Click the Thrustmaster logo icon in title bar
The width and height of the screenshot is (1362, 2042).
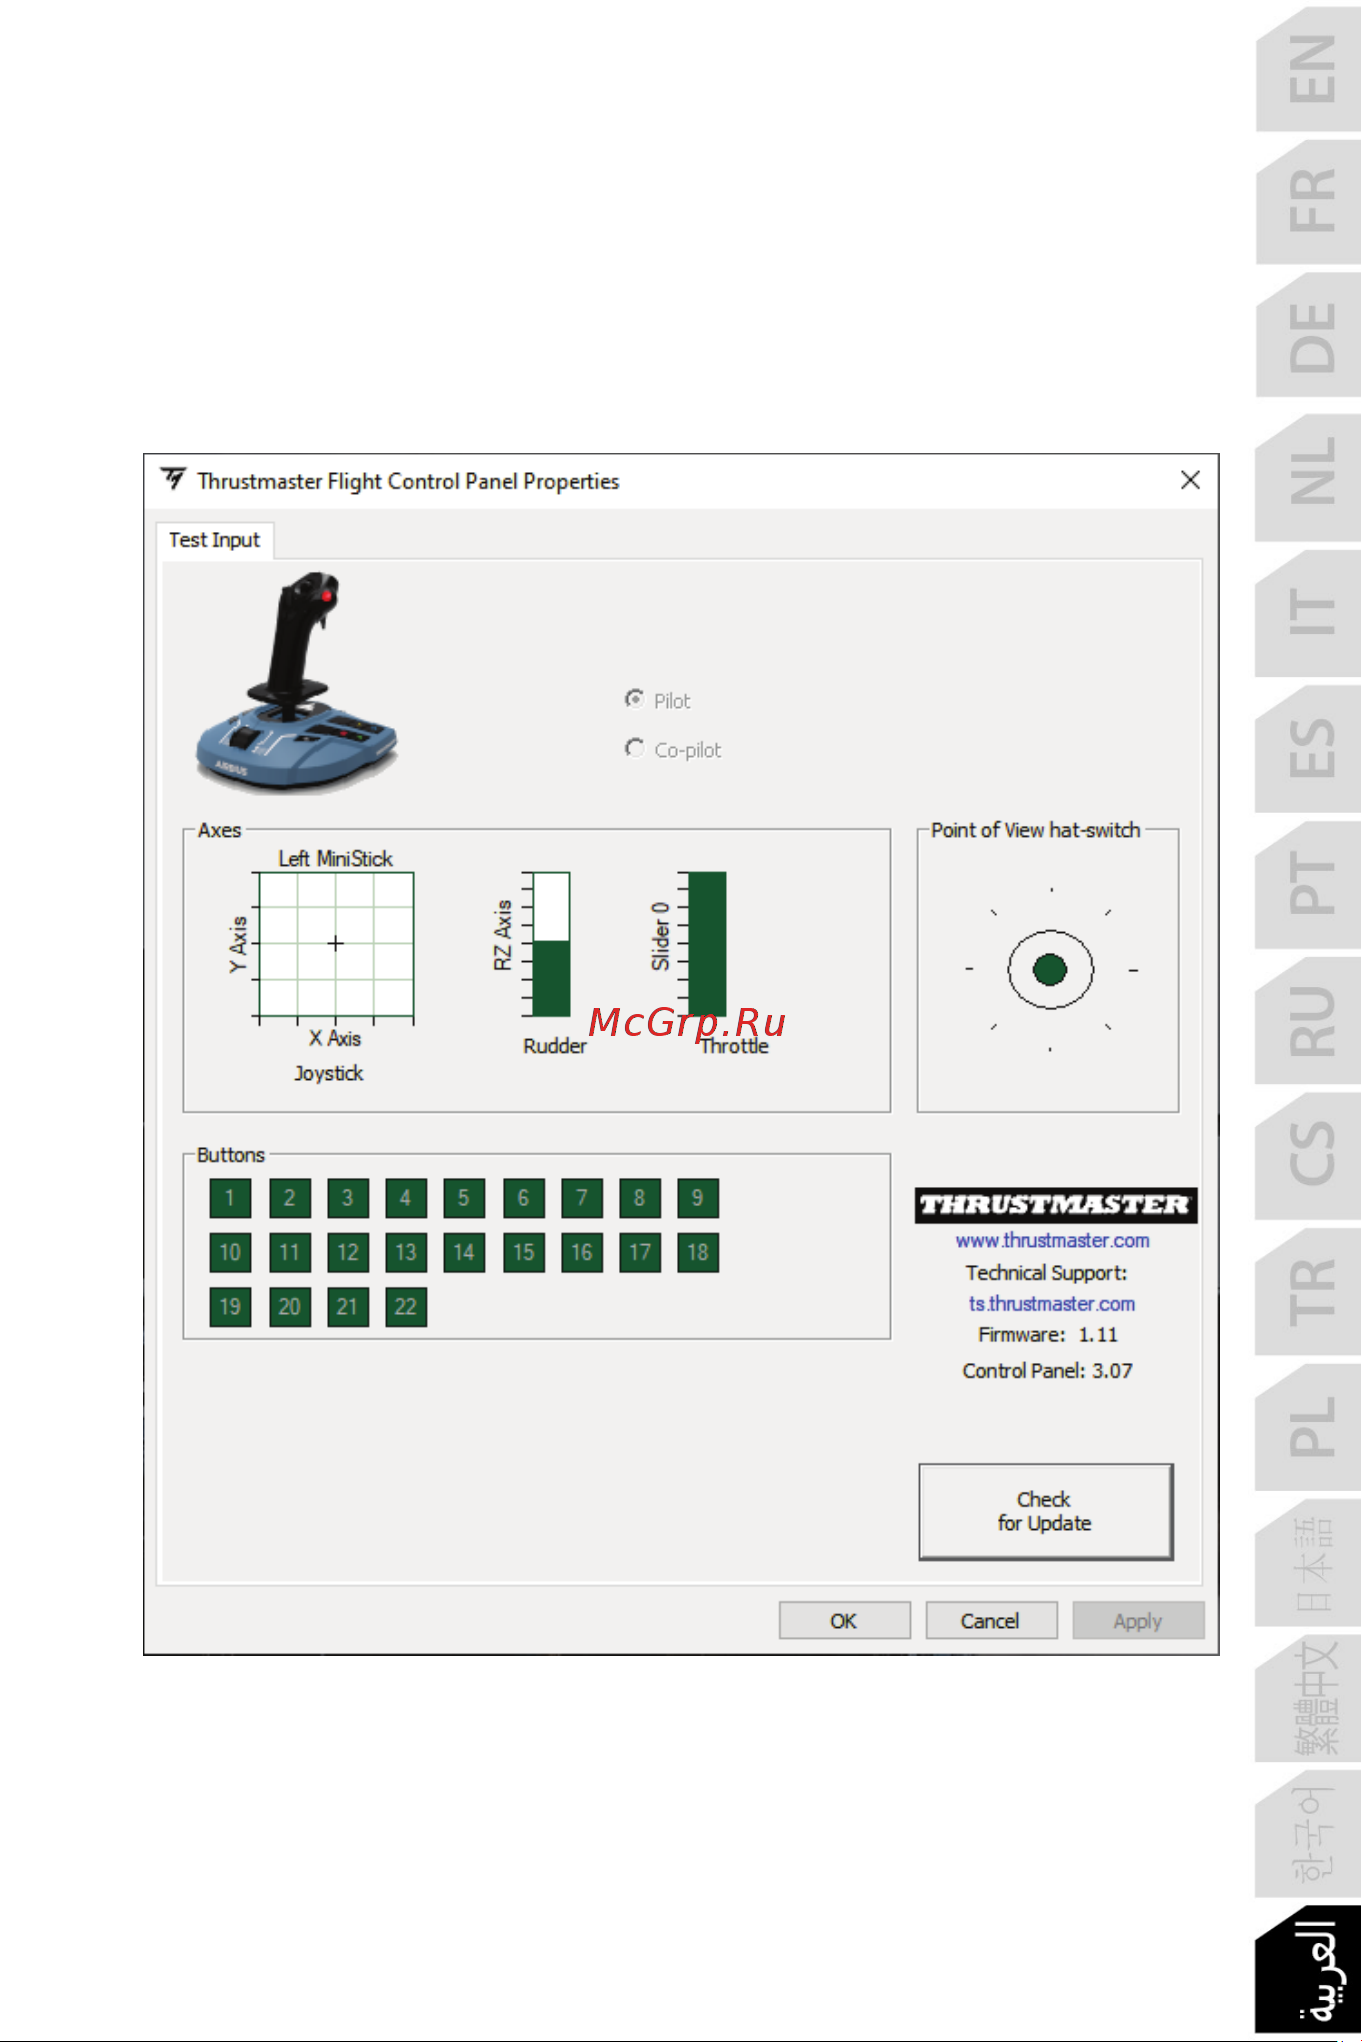point(174,480)
